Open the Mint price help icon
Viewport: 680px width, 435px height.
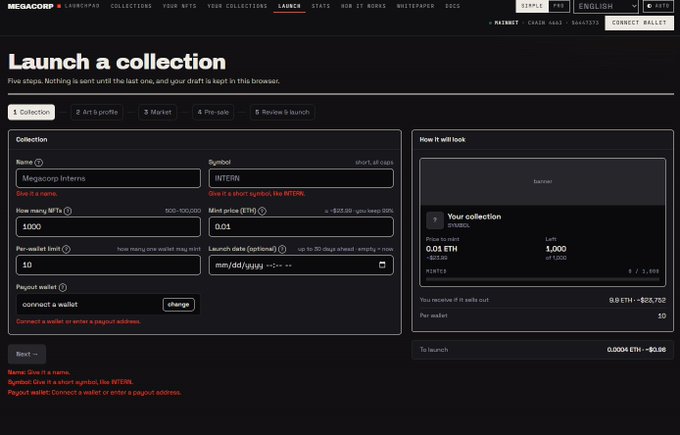click(262, 211)
